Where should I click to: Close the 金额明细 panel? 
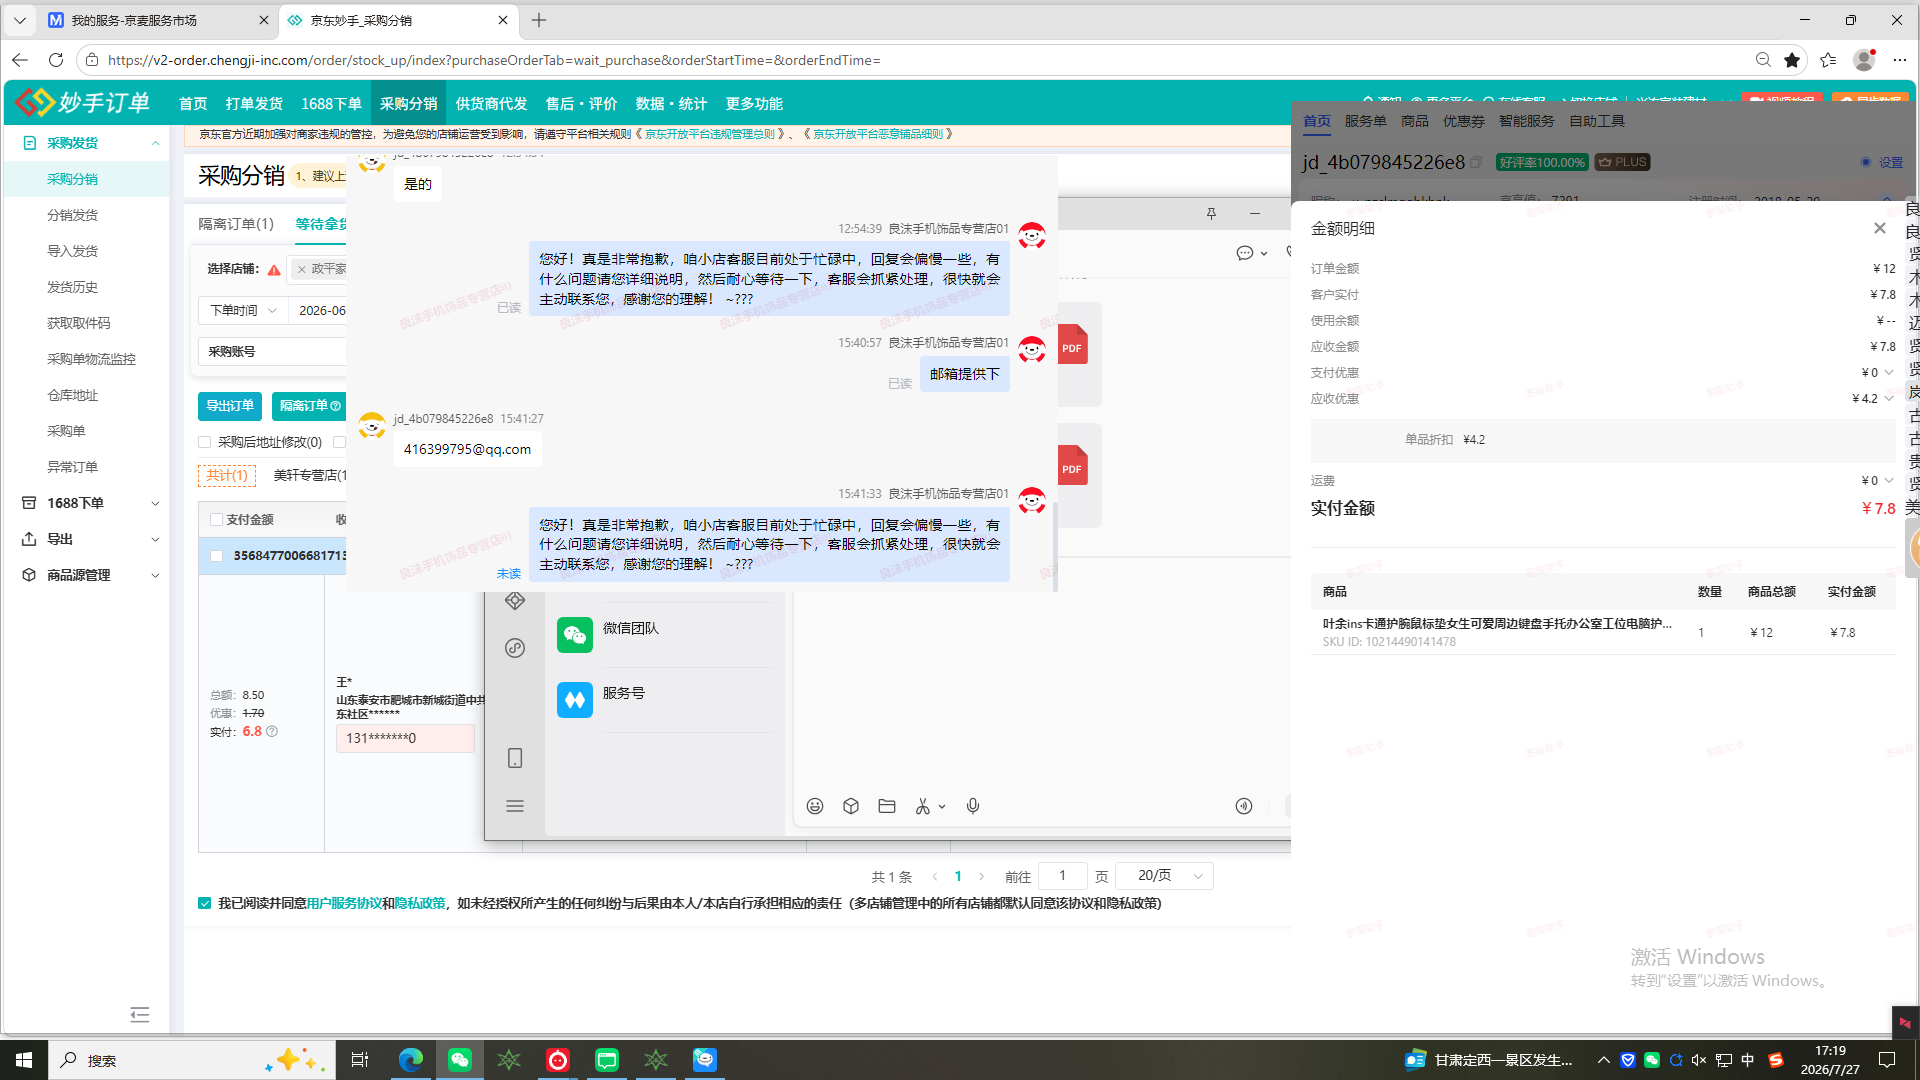pyautogui.click(x=1880, y=228)
